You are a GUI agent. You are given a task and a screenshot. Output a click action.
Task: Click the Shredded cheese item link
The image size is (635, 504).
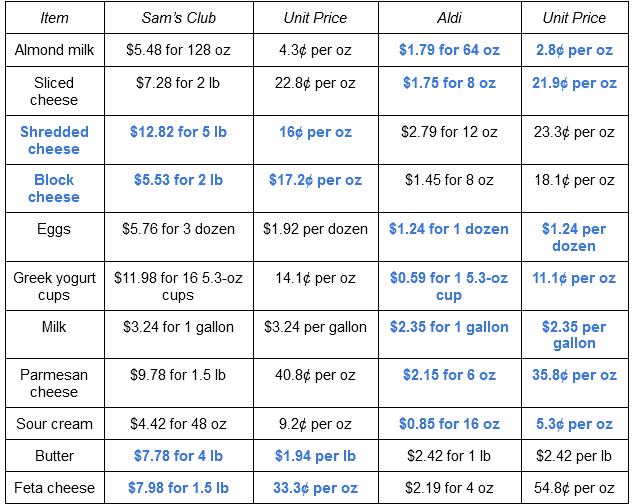[x=54, y=140]
